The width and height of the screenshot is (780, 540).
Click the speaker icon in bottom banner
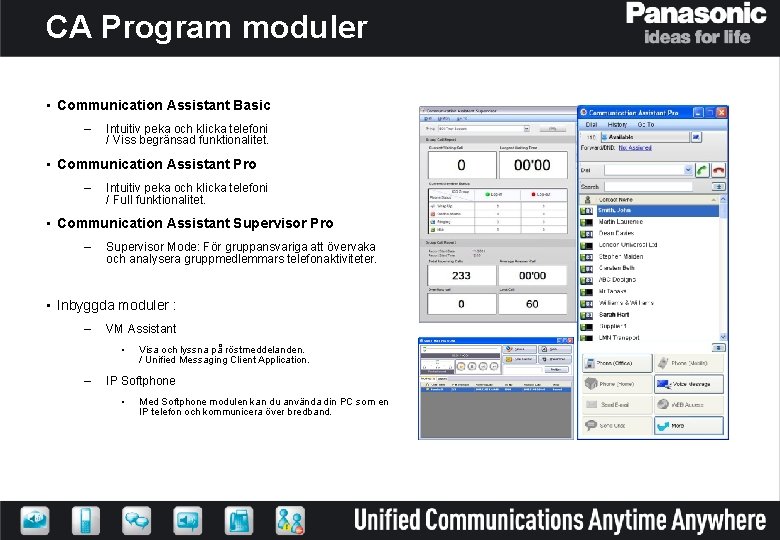point(188,520)
